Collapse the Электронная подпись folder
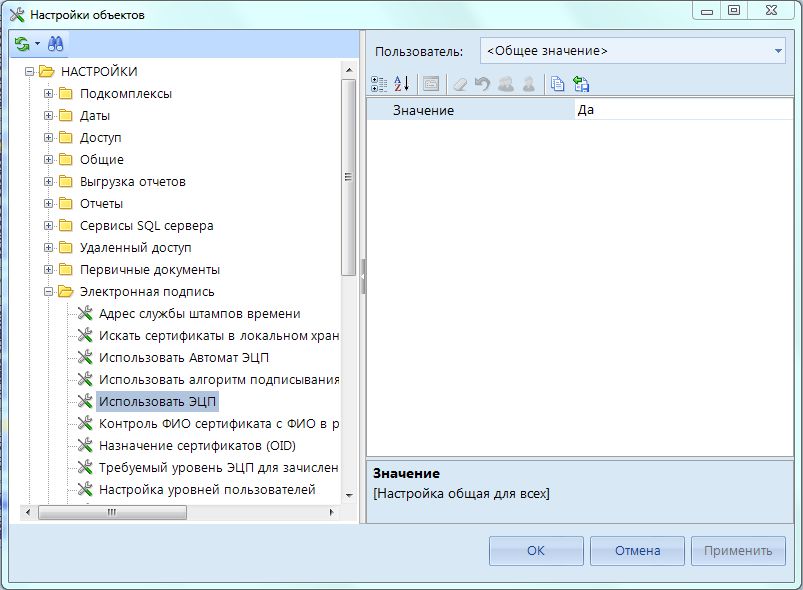The width and height of the screenshot is (803, 590). click(48, 292)
